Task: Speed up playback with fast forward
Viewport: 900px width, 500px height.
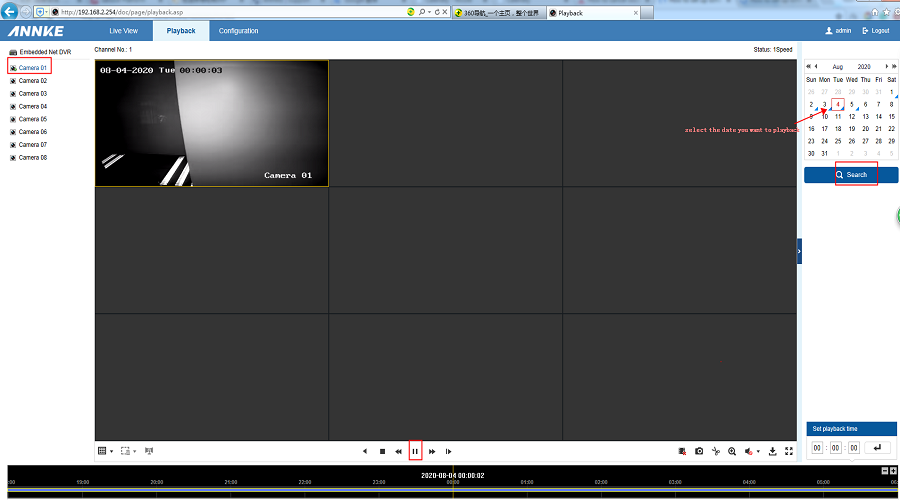Action: pyautogui.click(x=432, y=451)
